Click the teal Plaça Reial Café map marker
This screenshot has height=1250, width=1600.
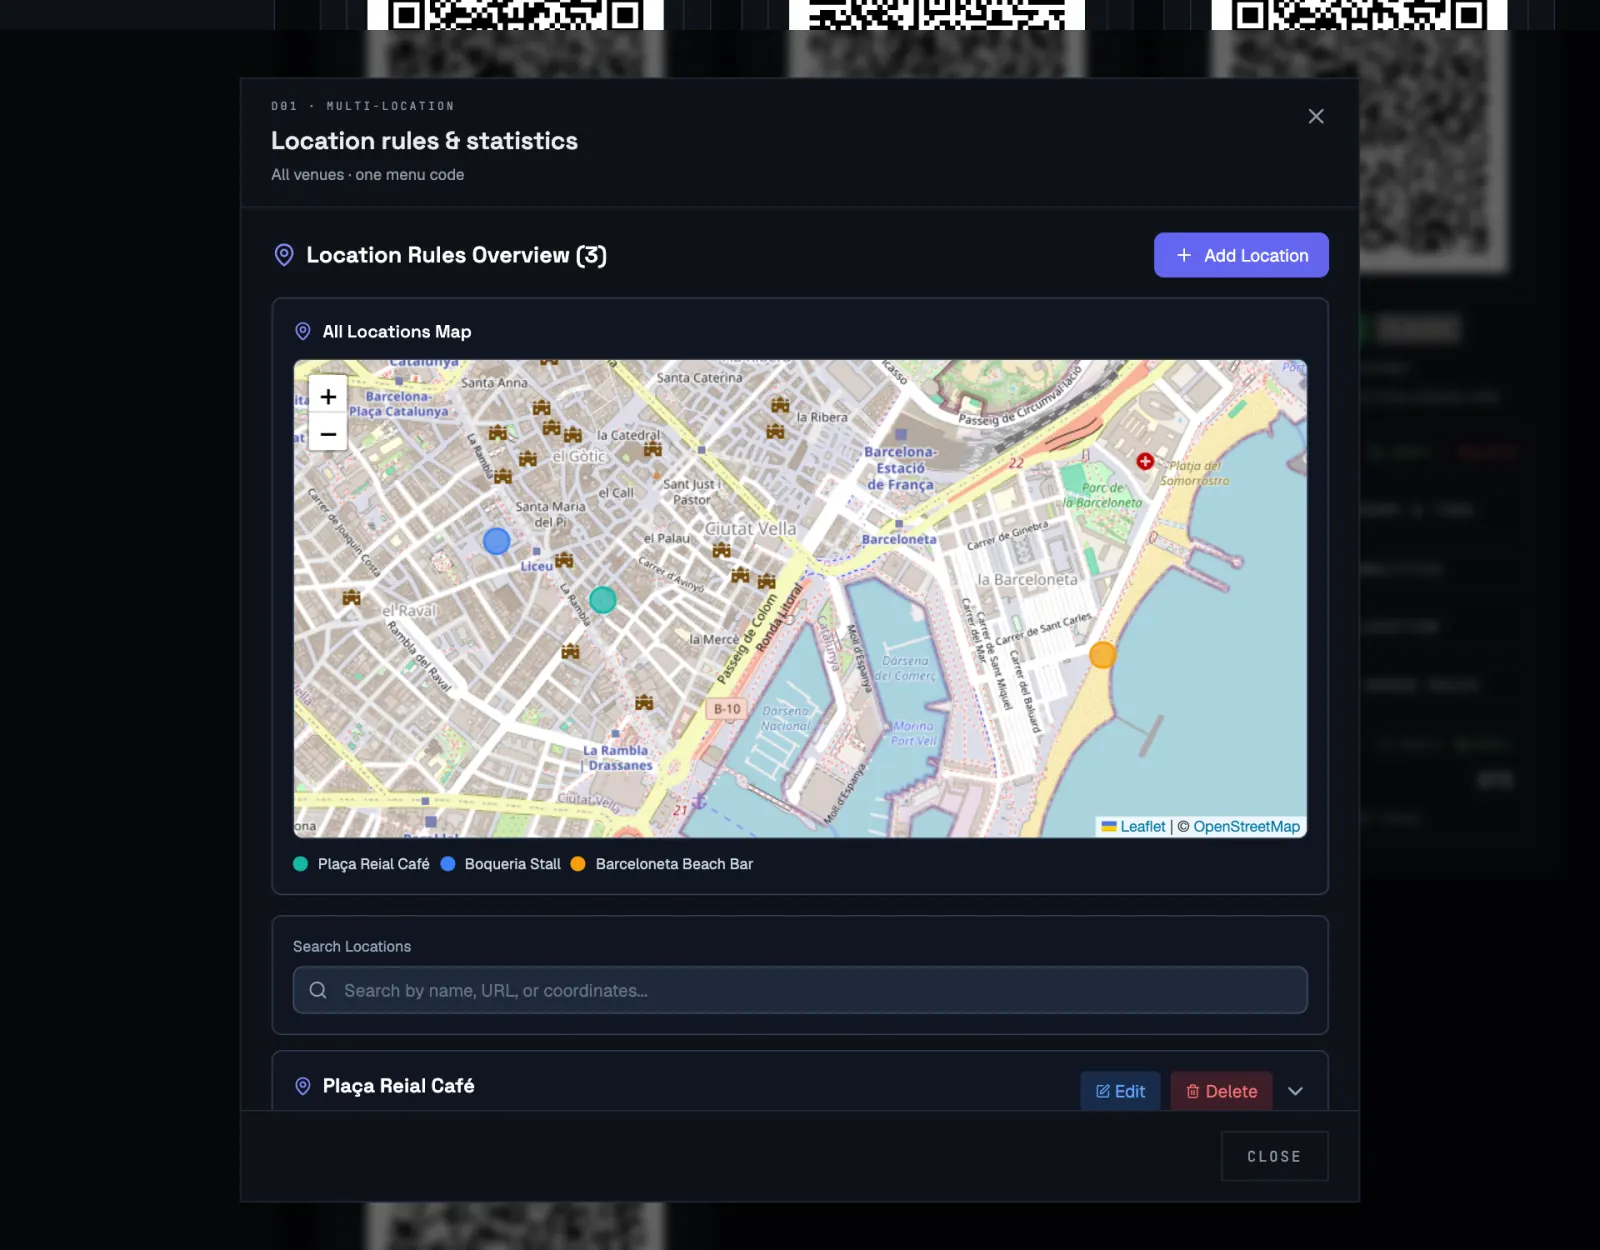pos(602,600)
